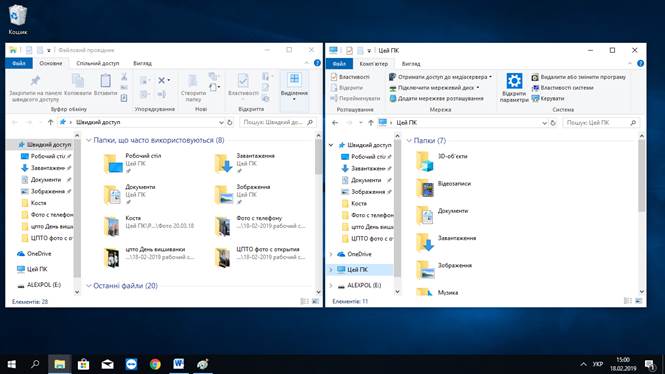Collapse the Папки, що часто використовуються group

tap(89, 140)
